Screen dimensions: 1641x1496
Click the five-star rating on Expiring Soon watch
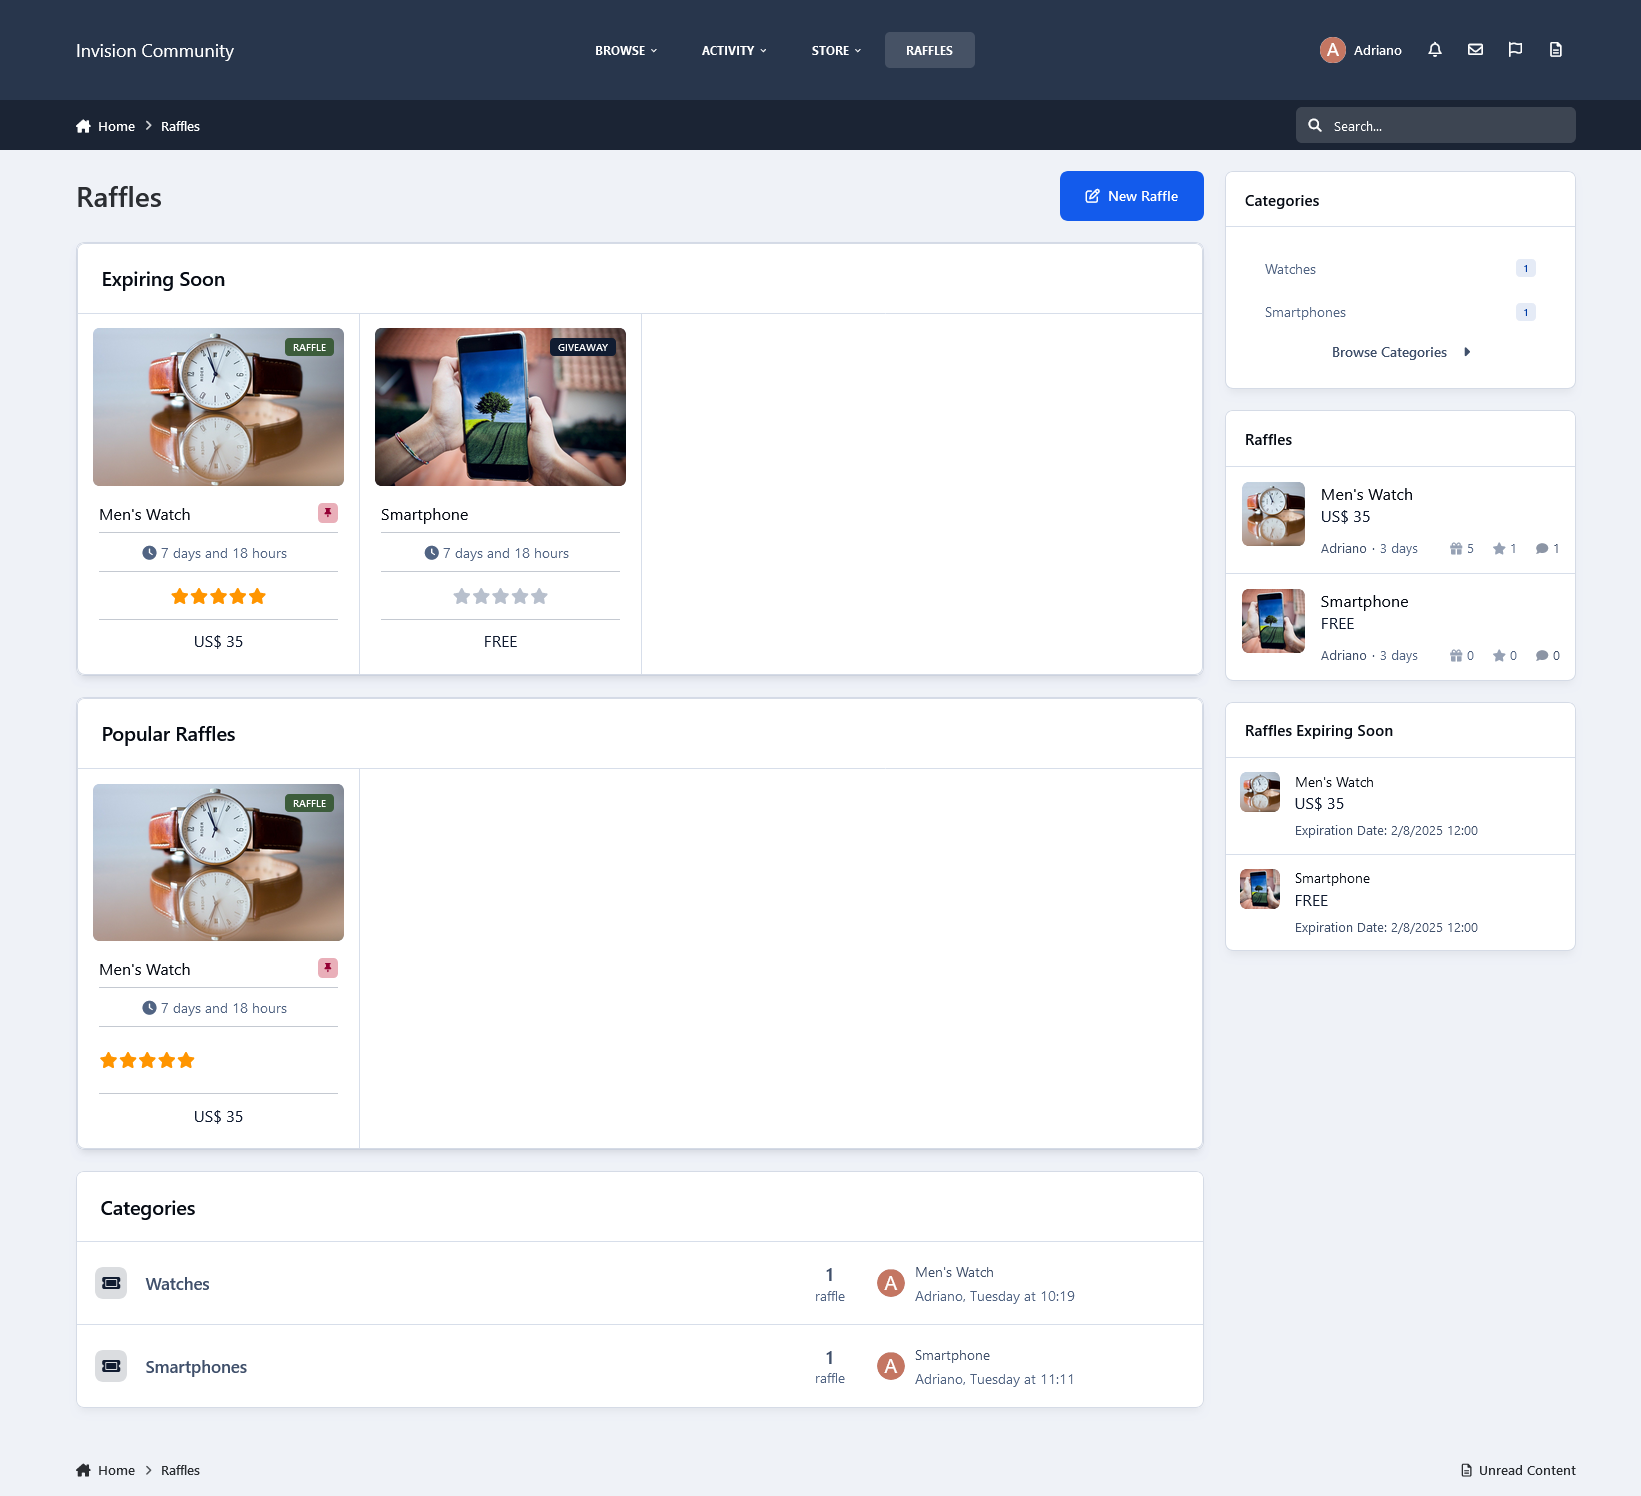pos(218,596)
